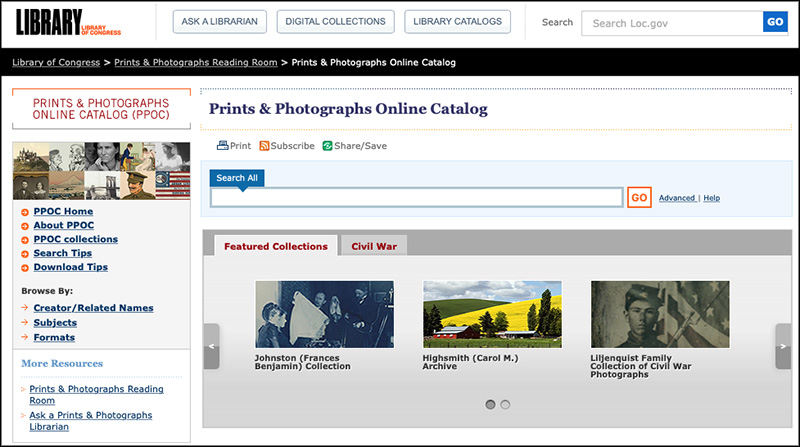The width and height of the screenshot is (800, 447).
Task: Click orange GO button for catalog search
Action: (639, 197)
